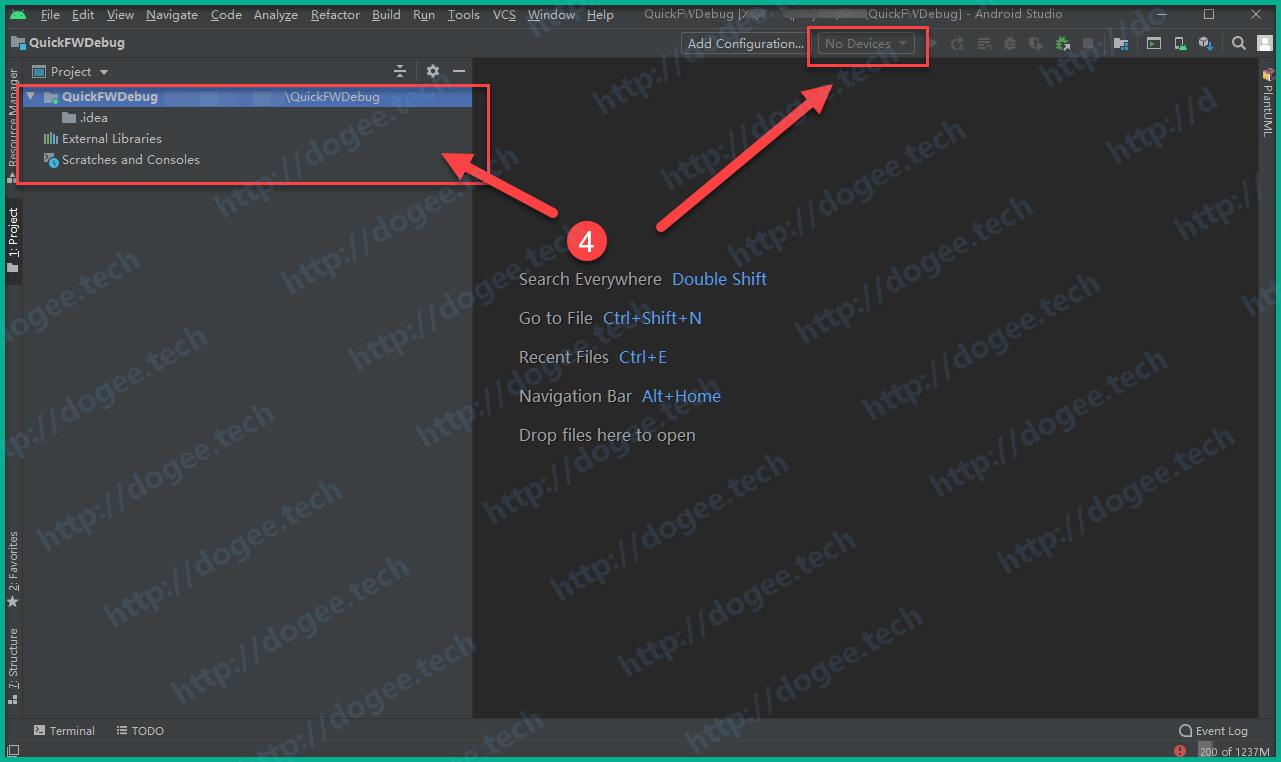Click the Ctrl+Shift+N shortcut text
This screenshot has height=762, width=1281.
click(652, 318)
